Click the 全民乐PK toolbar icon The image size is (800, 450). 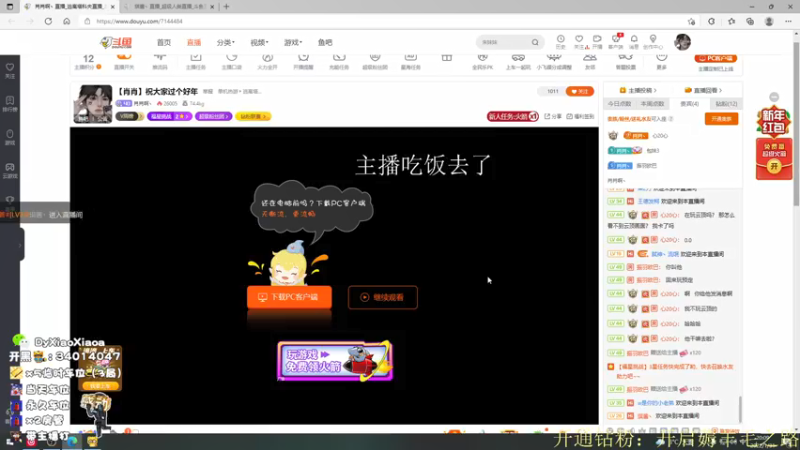coord(482,61)
